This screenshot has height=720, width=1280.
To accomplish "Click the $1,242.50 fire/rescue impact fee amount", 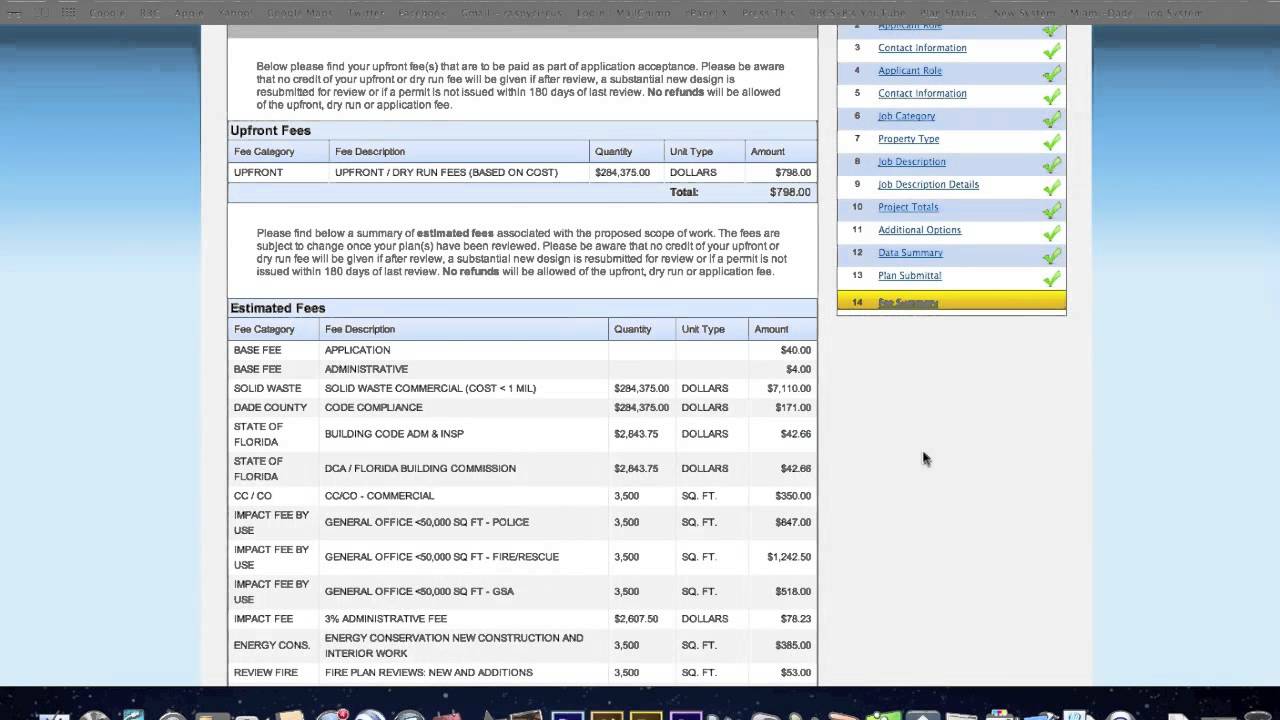I will (x=789, y=557).
